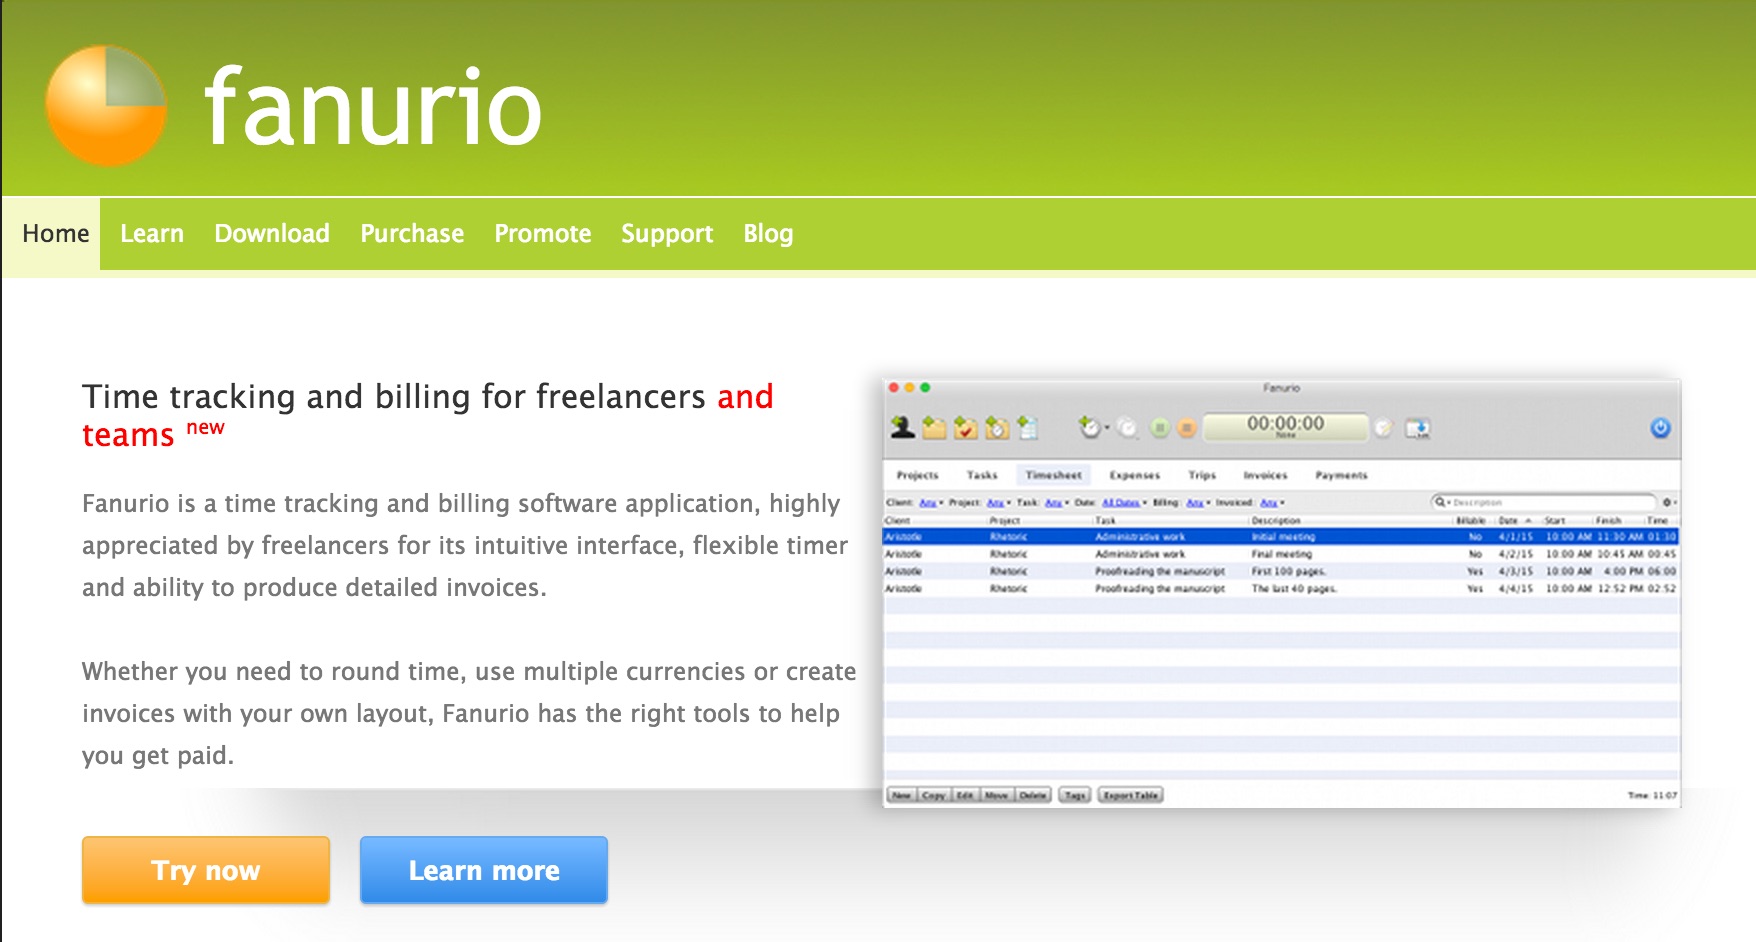Click the new invoice document icon

click(x=1028, y=428)
